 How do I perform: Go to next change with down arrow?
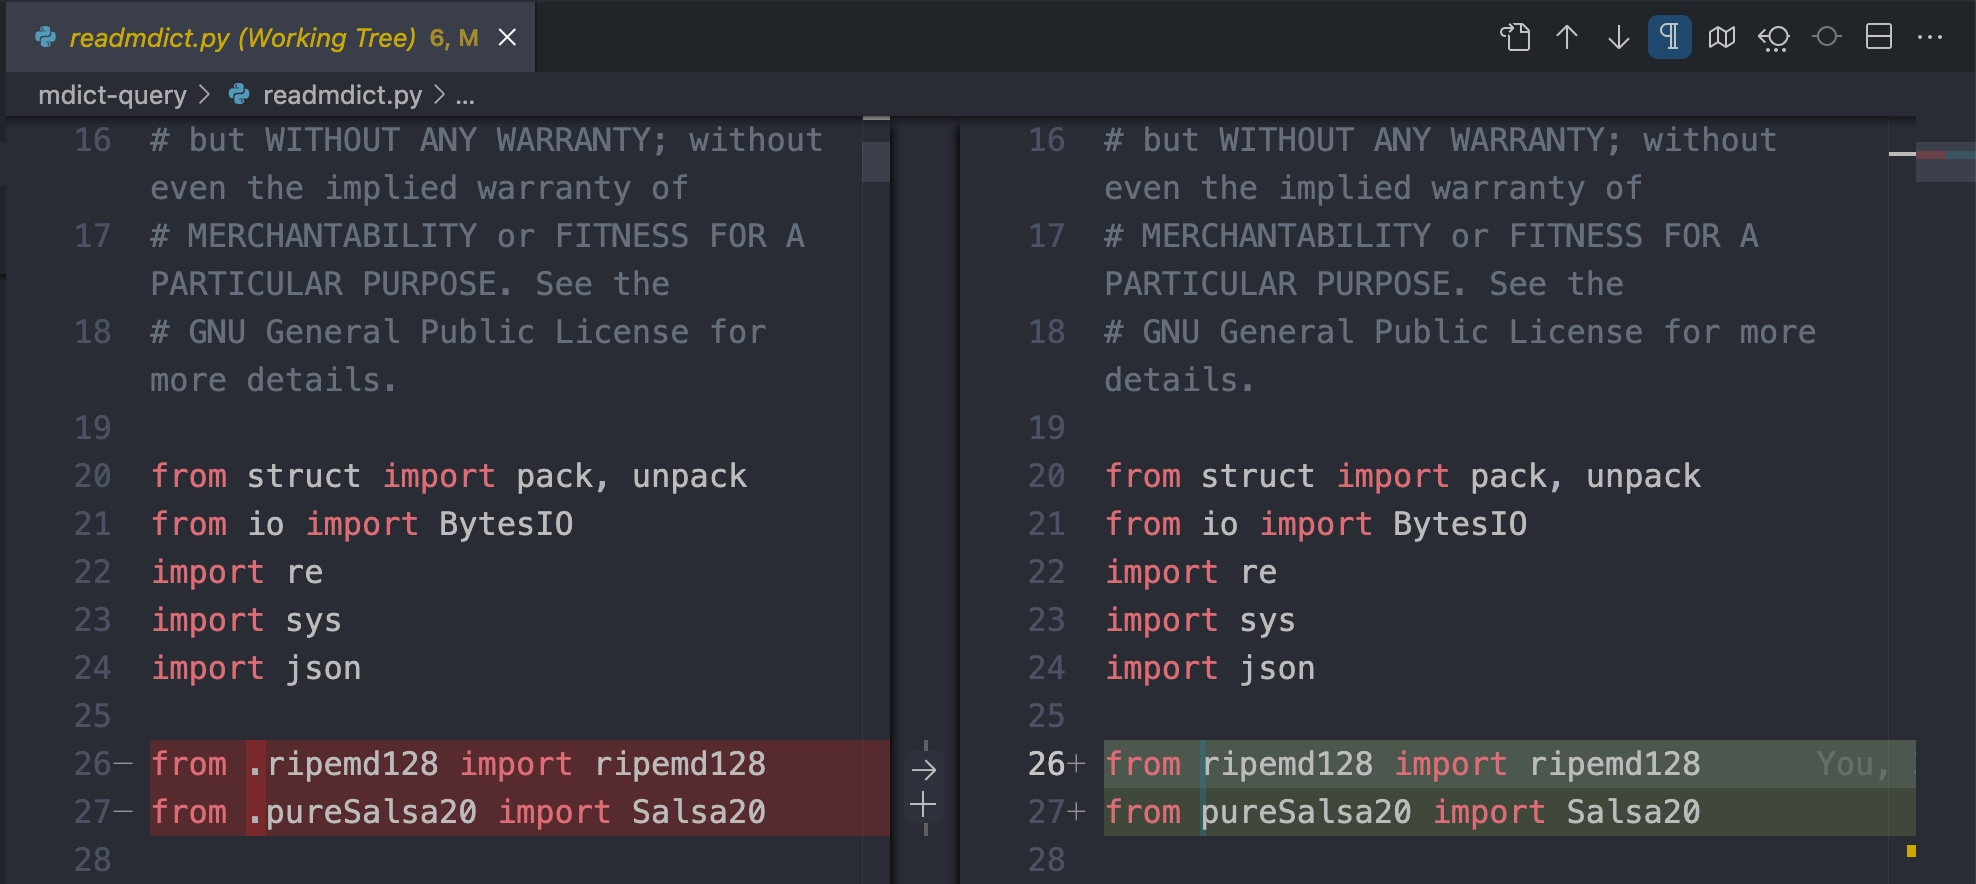1619,38
